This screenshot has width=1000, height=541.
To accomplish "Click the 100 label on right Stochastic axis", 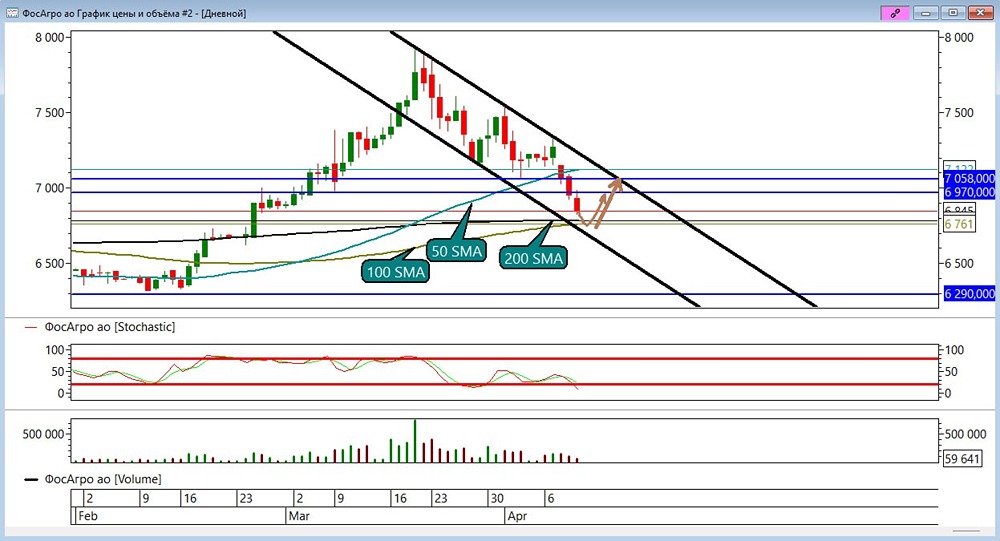I will coord(954,350).
